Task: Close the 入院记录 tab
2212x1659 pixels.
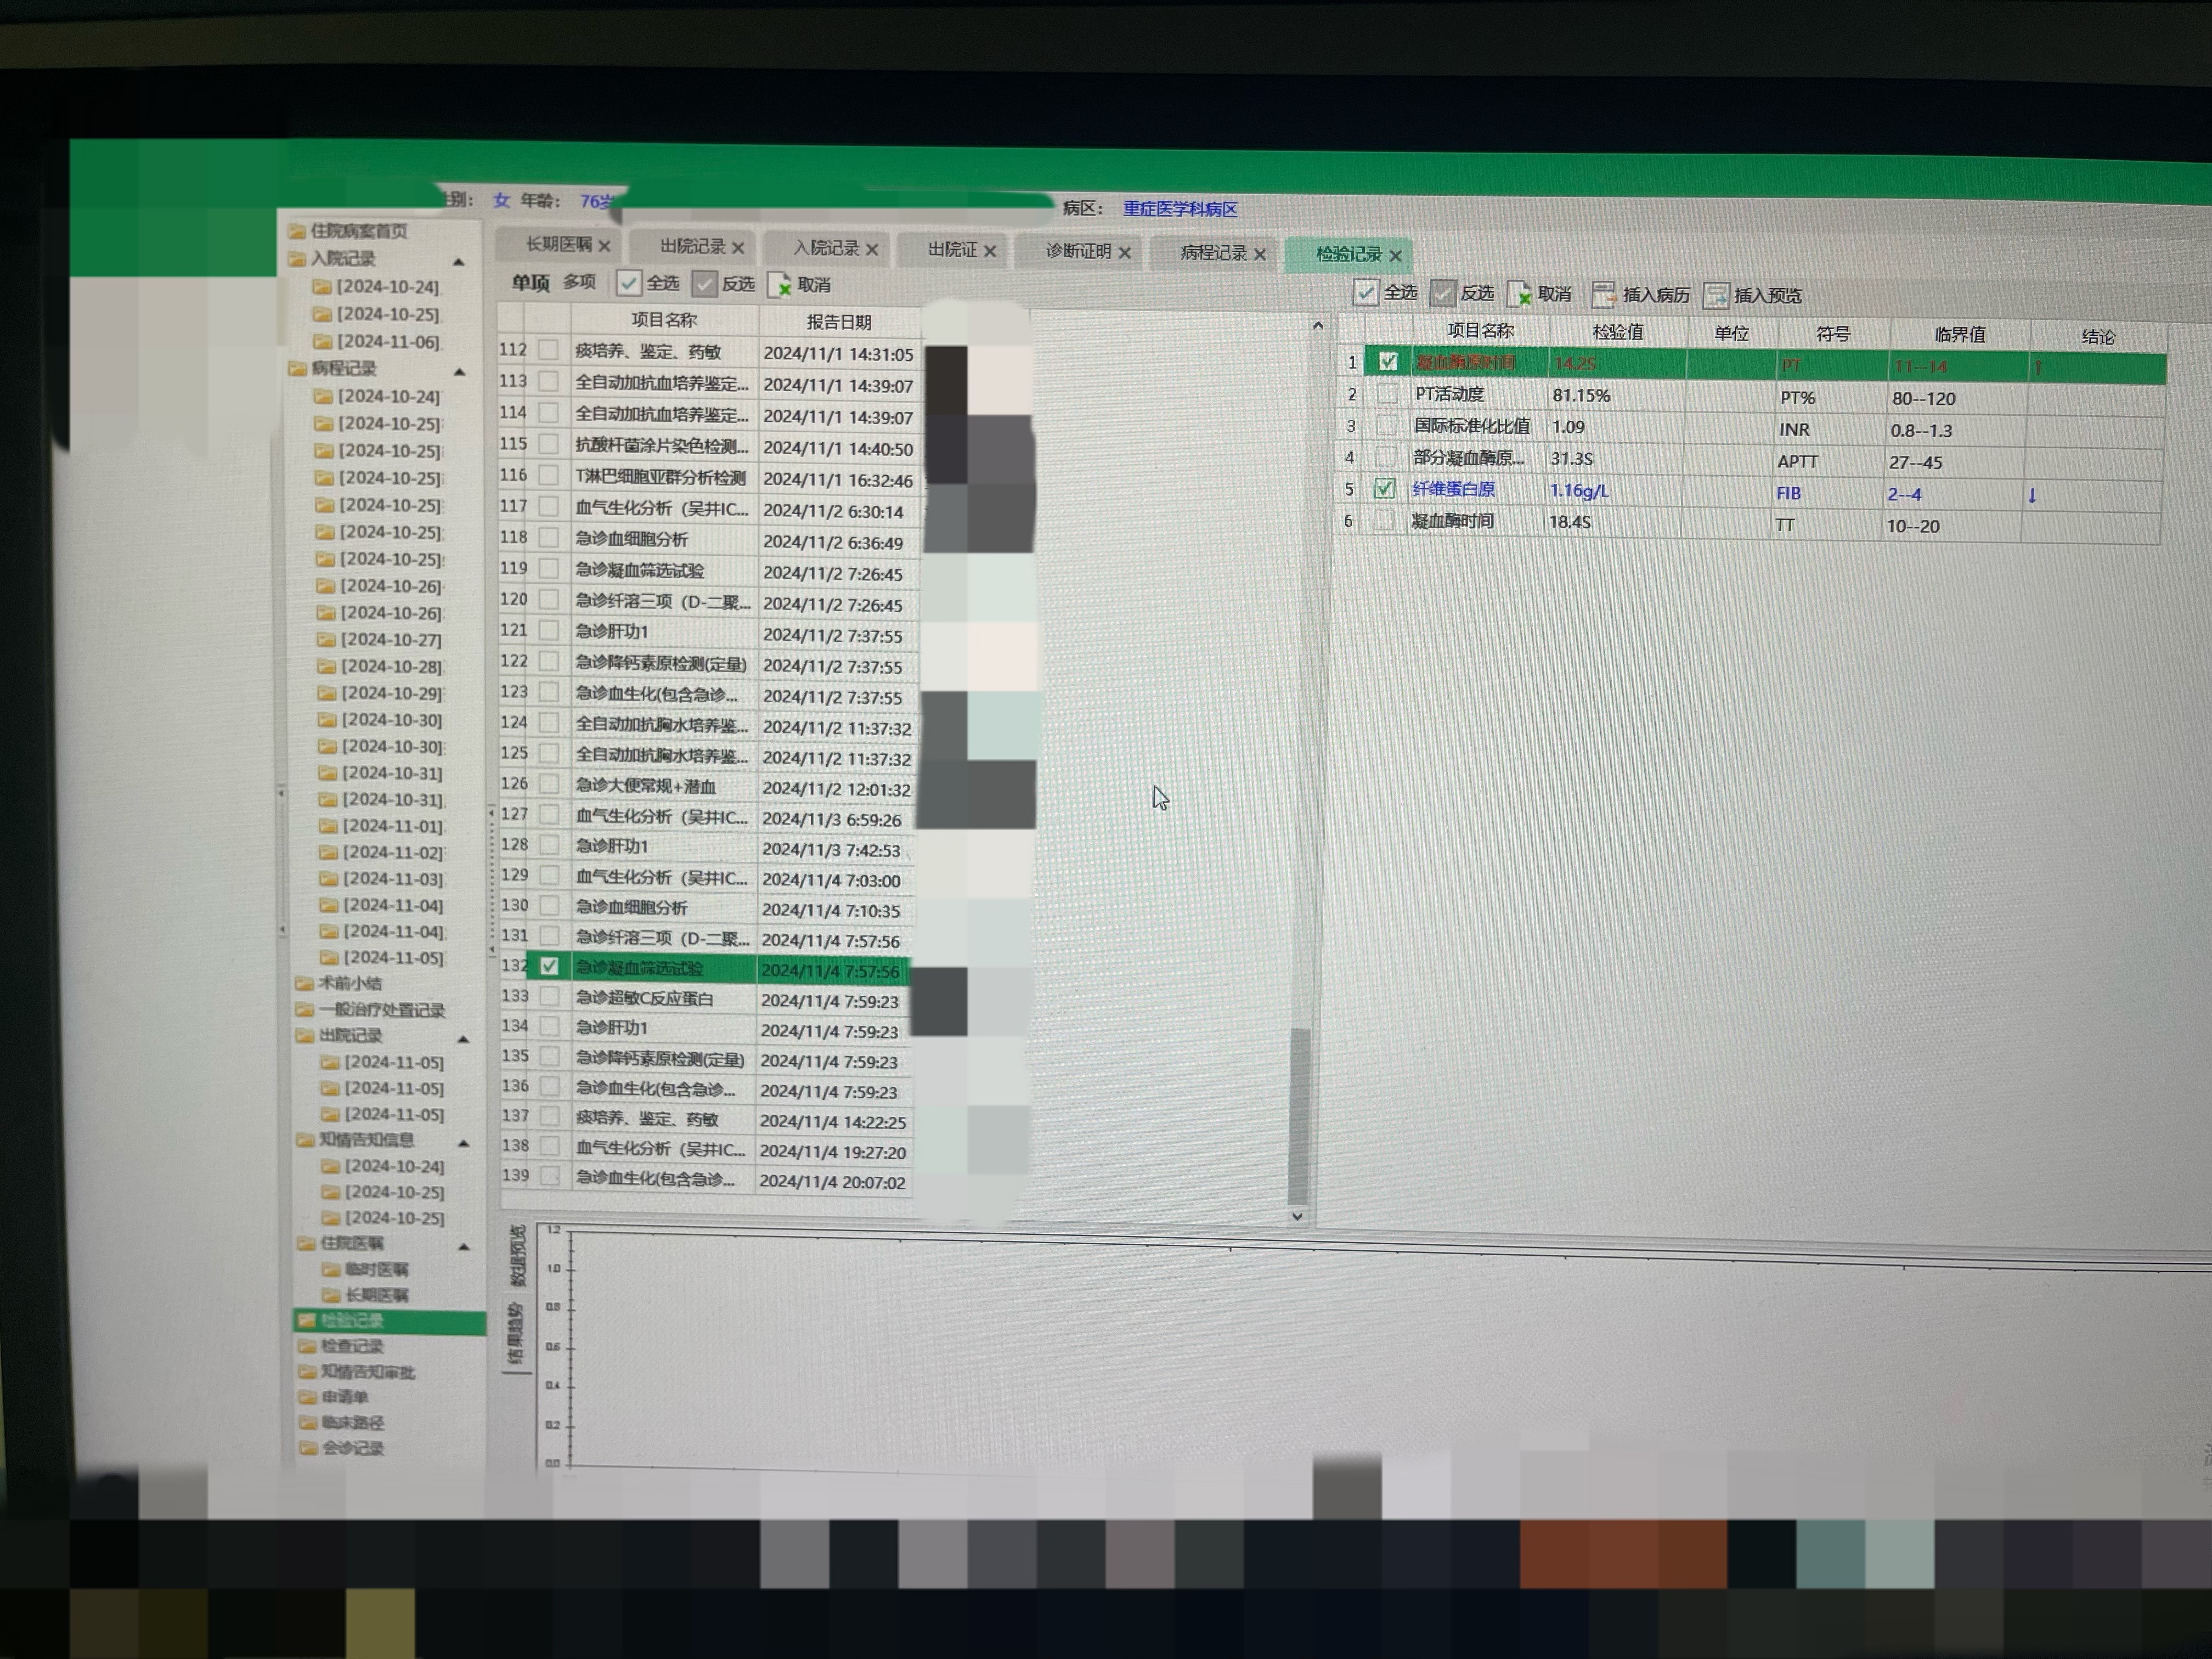Action: (872, 249)
